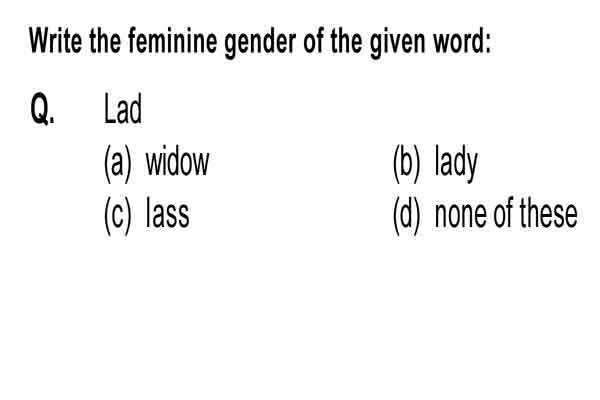Viewport: 600px width, 400px height.
Task: Click the word given in the heading
Action: [398, 43]
